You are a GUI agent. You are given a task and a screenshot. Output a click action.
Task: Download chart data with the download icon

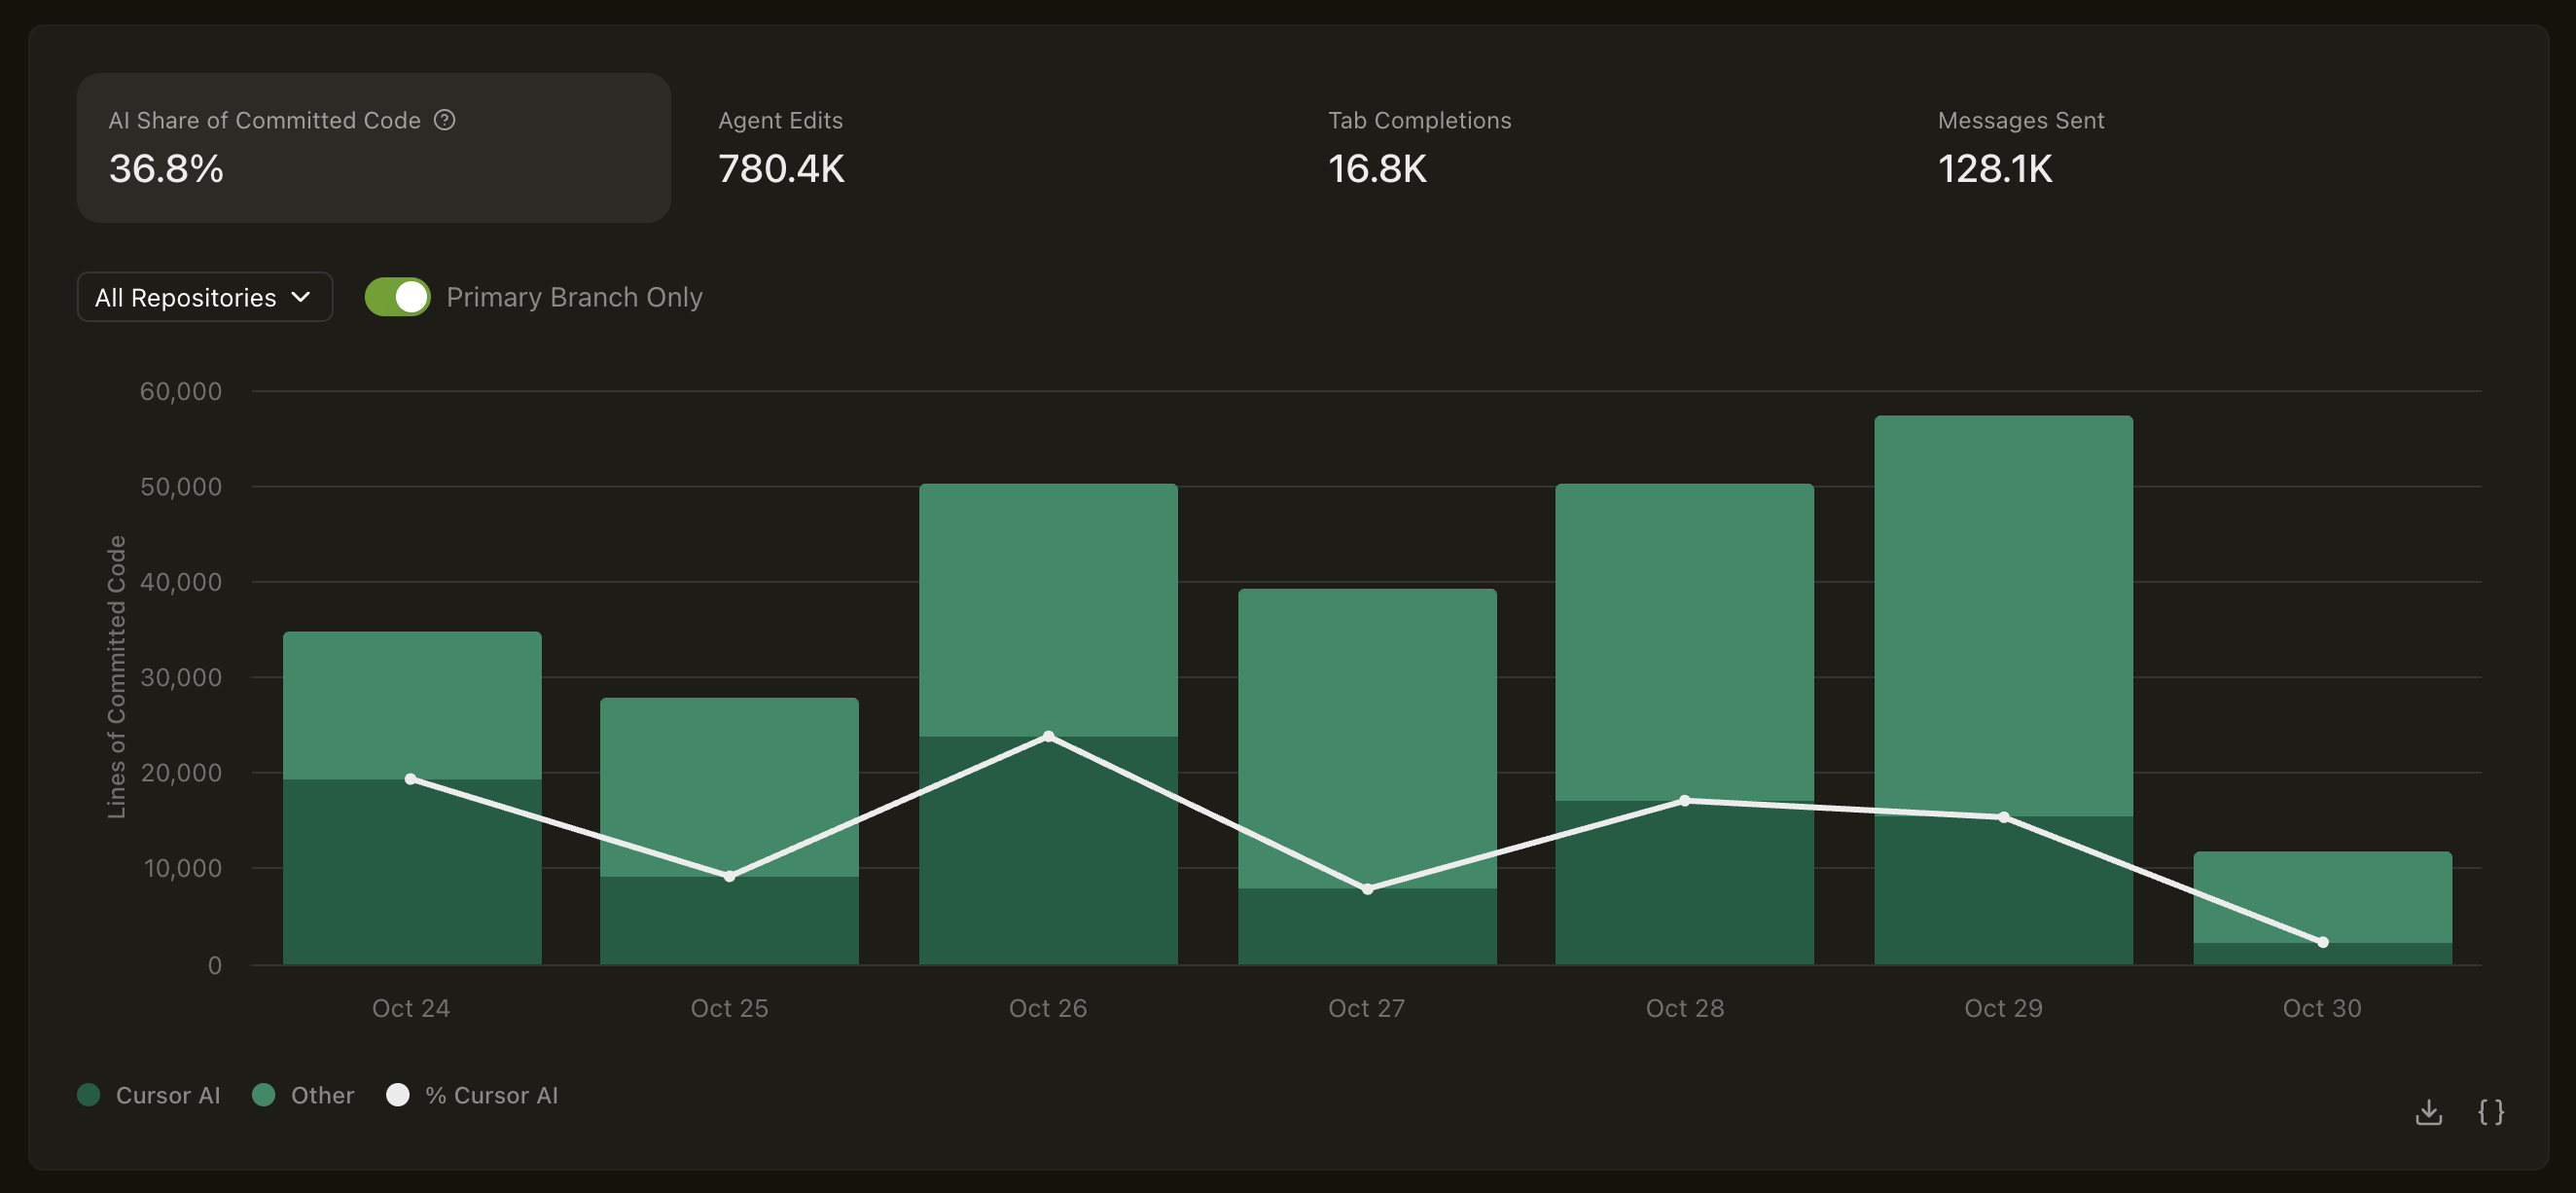[x=2429, y=1112]
